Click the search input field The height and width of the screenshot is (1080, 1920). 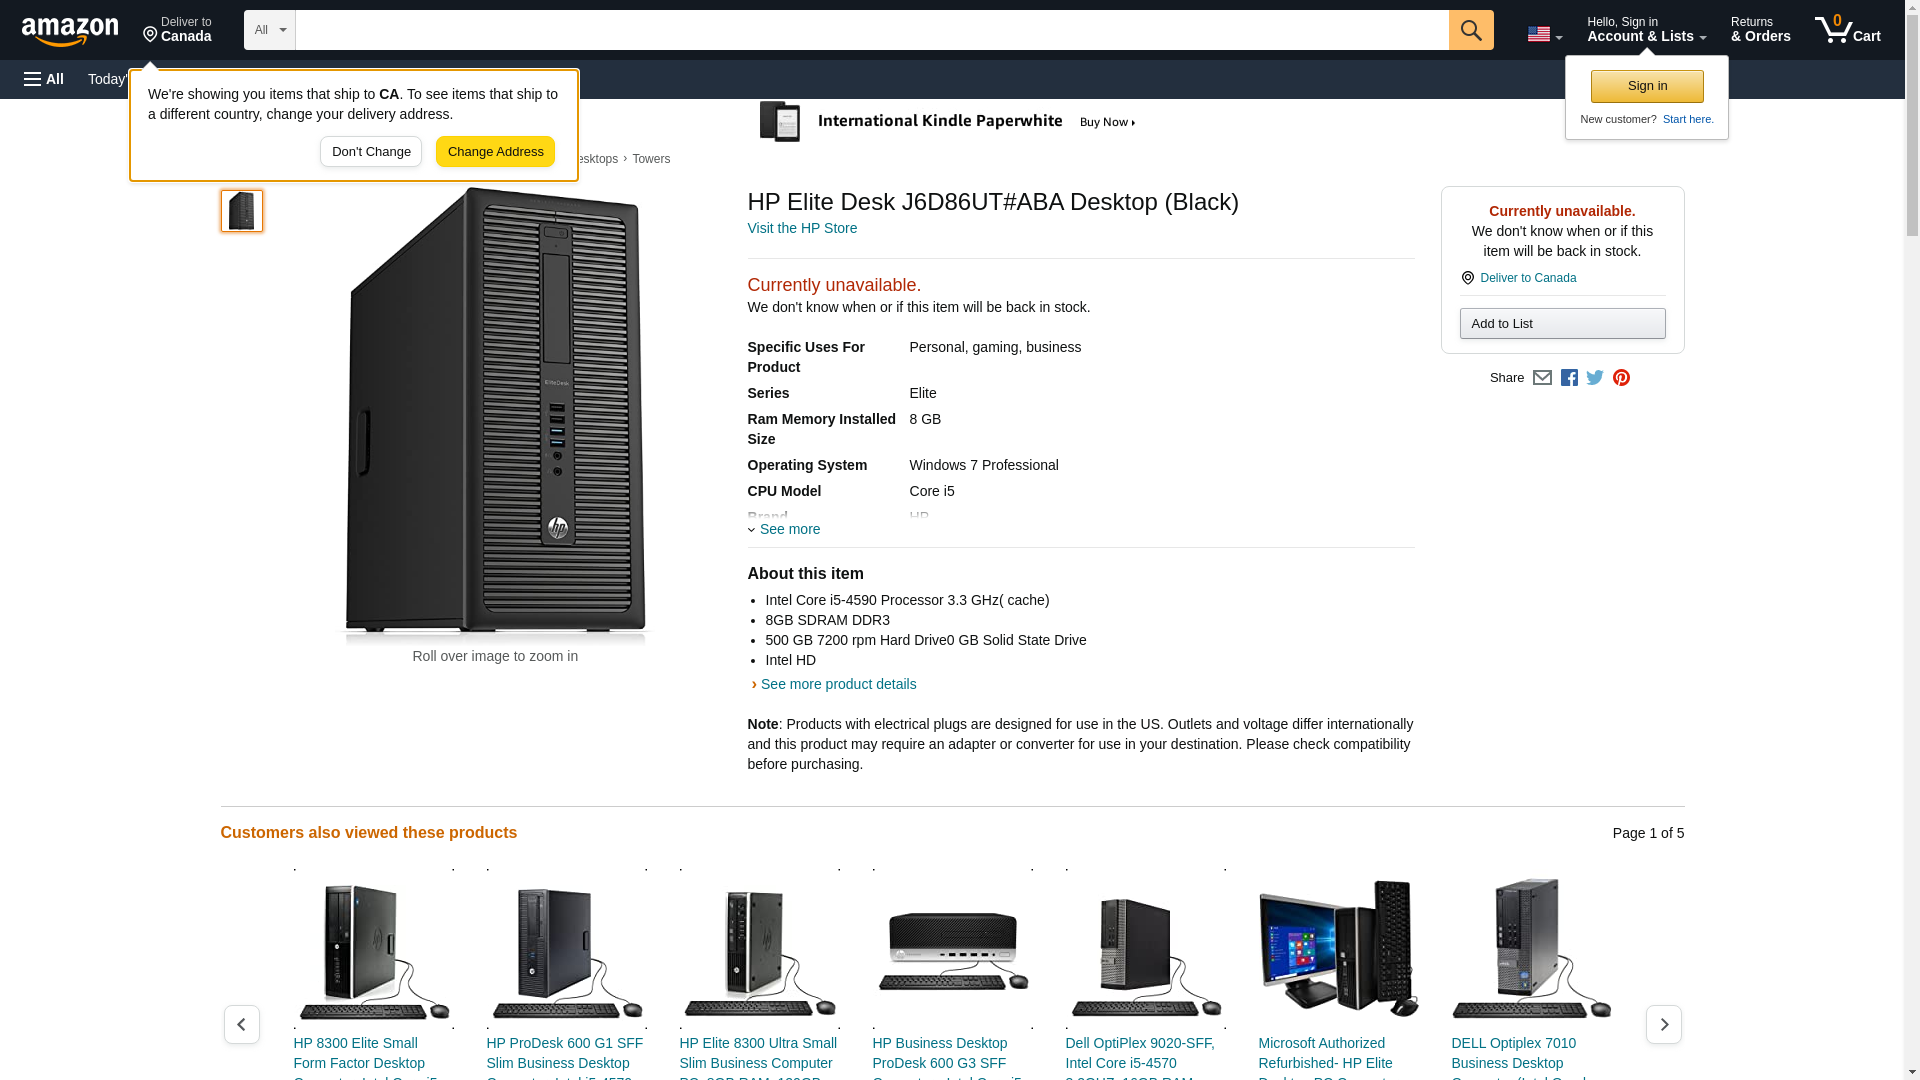(x=871, y=30)
